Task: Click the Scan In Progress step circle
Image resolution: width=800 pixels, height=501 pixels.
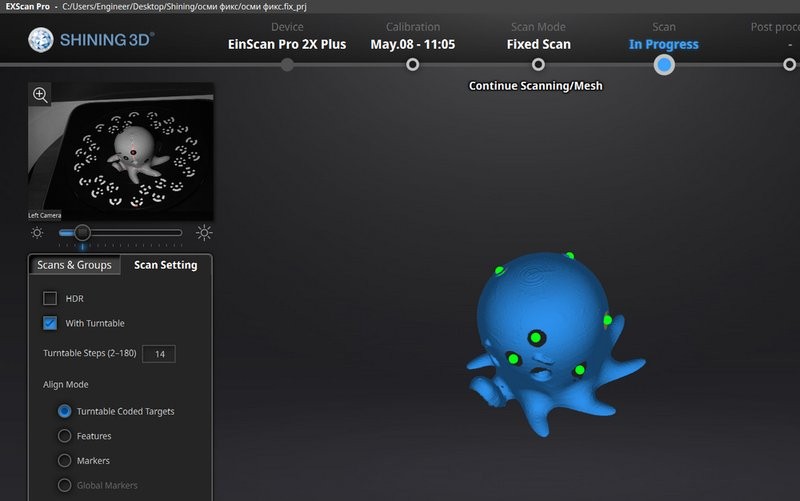Action: 664,65
